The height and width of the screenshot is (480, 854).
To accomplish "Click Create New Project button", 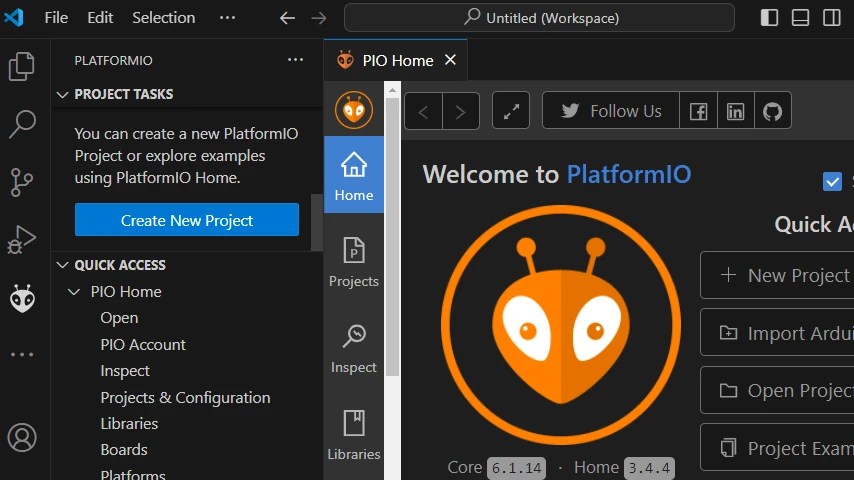I will (187, 220).
